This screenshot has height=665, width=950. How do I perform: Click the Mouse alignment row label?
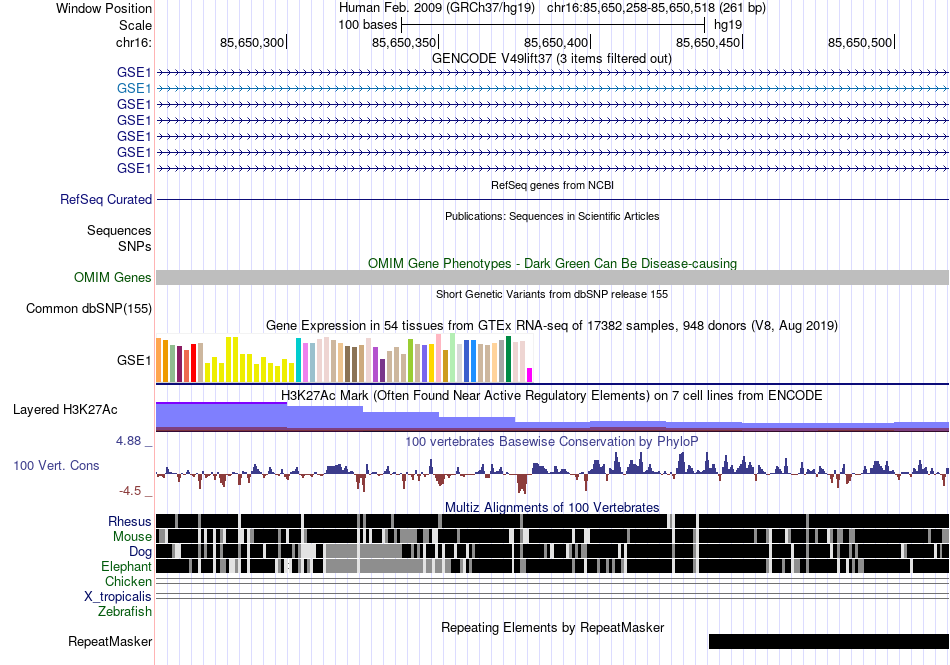(132, 537)
